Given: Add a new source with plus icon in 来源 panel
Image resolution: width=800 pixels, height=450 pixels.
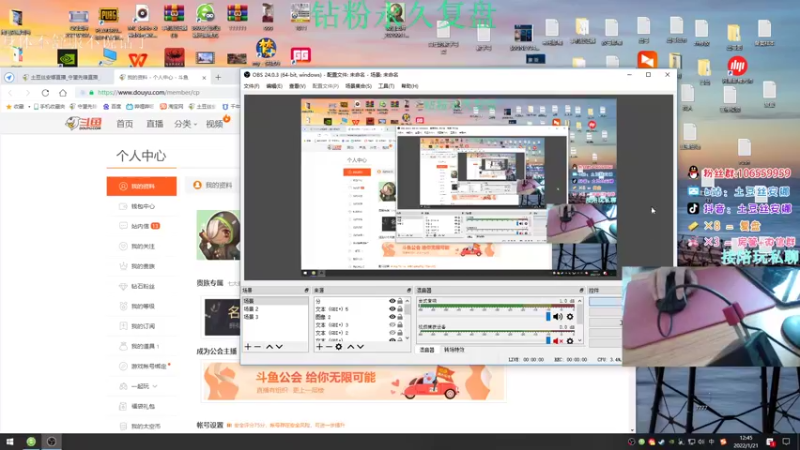Looking at the screenshot, I should pos(319,347).
